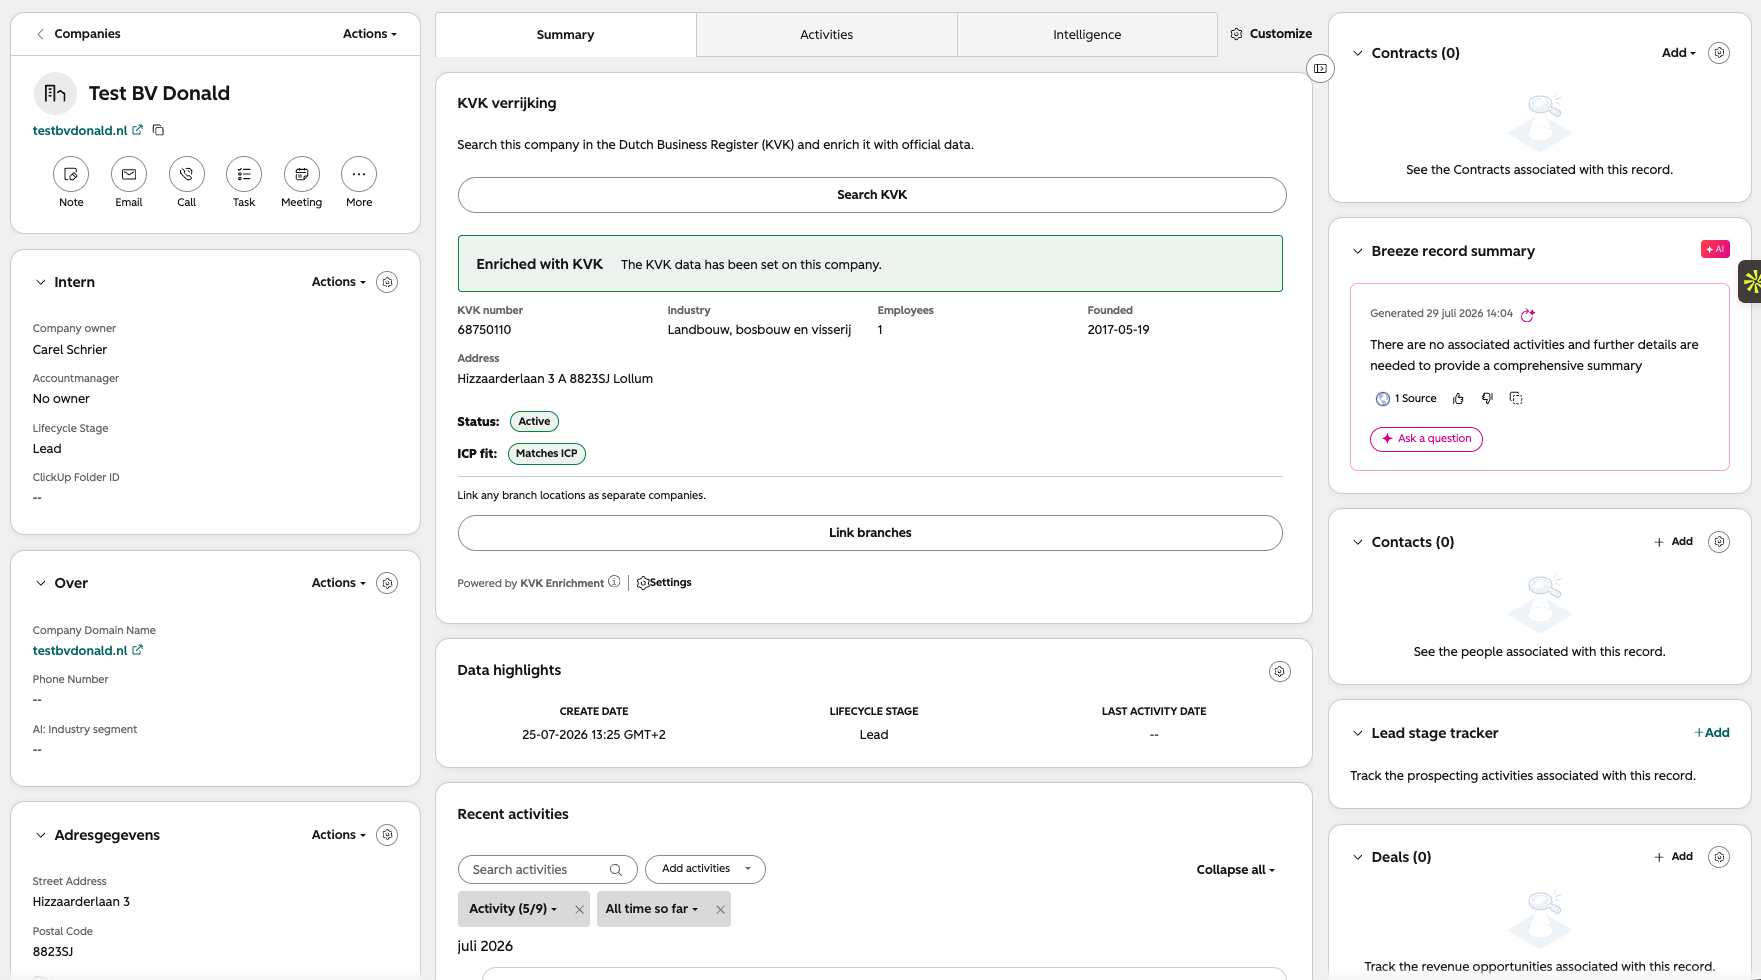
Task: Click the Search KVK button
Action: point(872,195)
